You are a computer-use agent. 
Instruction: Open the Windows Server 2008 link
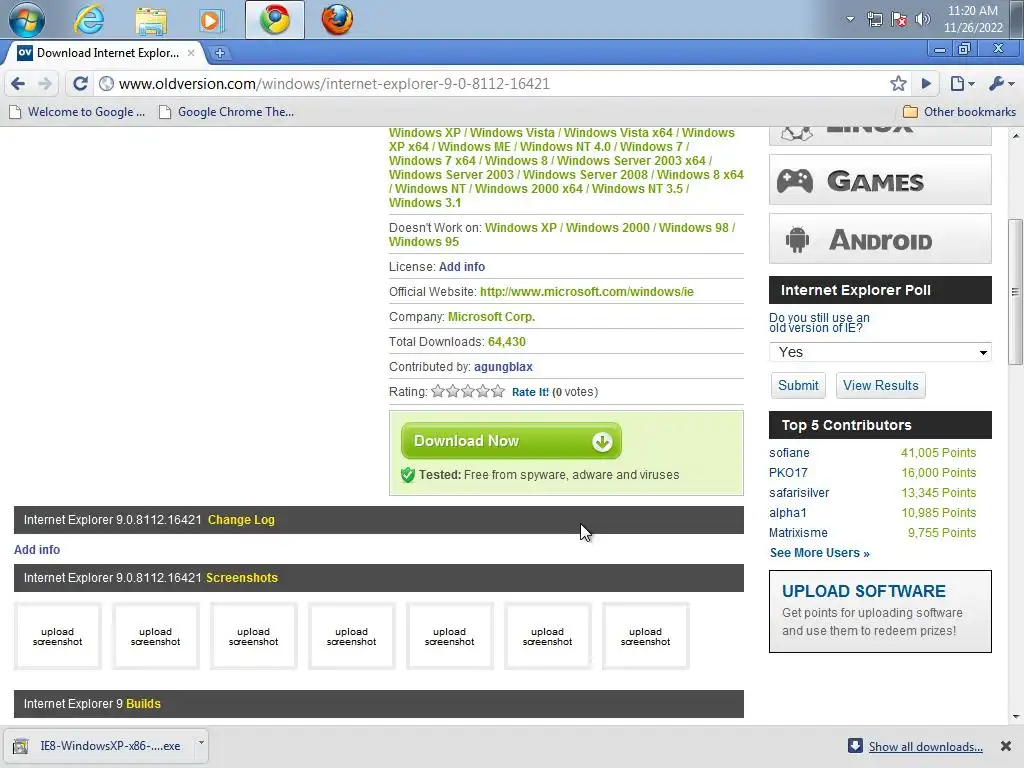(x=585, y=174)
